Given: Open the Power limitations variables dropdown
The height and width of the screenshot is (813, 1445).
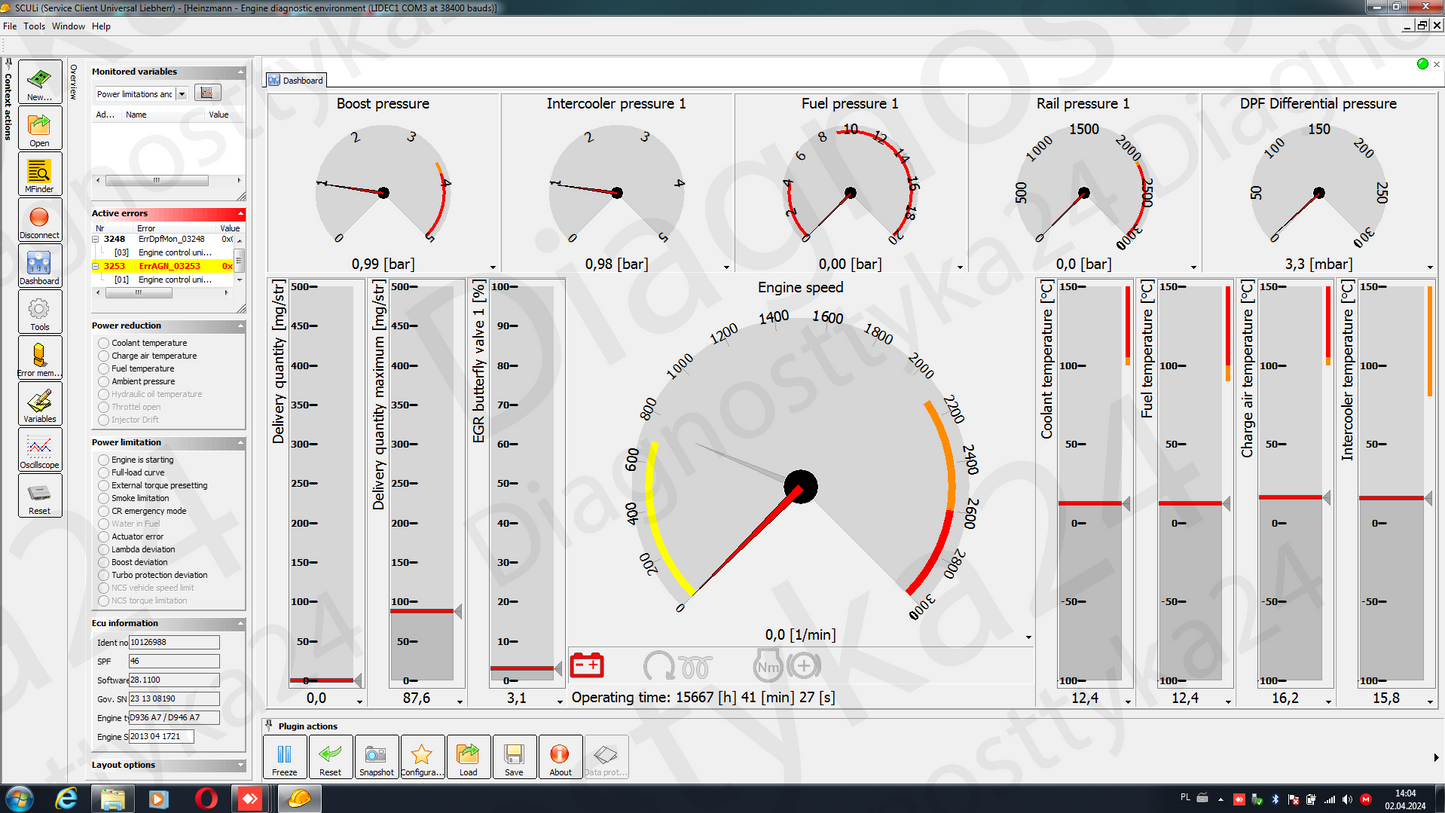Looking at the screenshot, I should click(x=181, y=94).
